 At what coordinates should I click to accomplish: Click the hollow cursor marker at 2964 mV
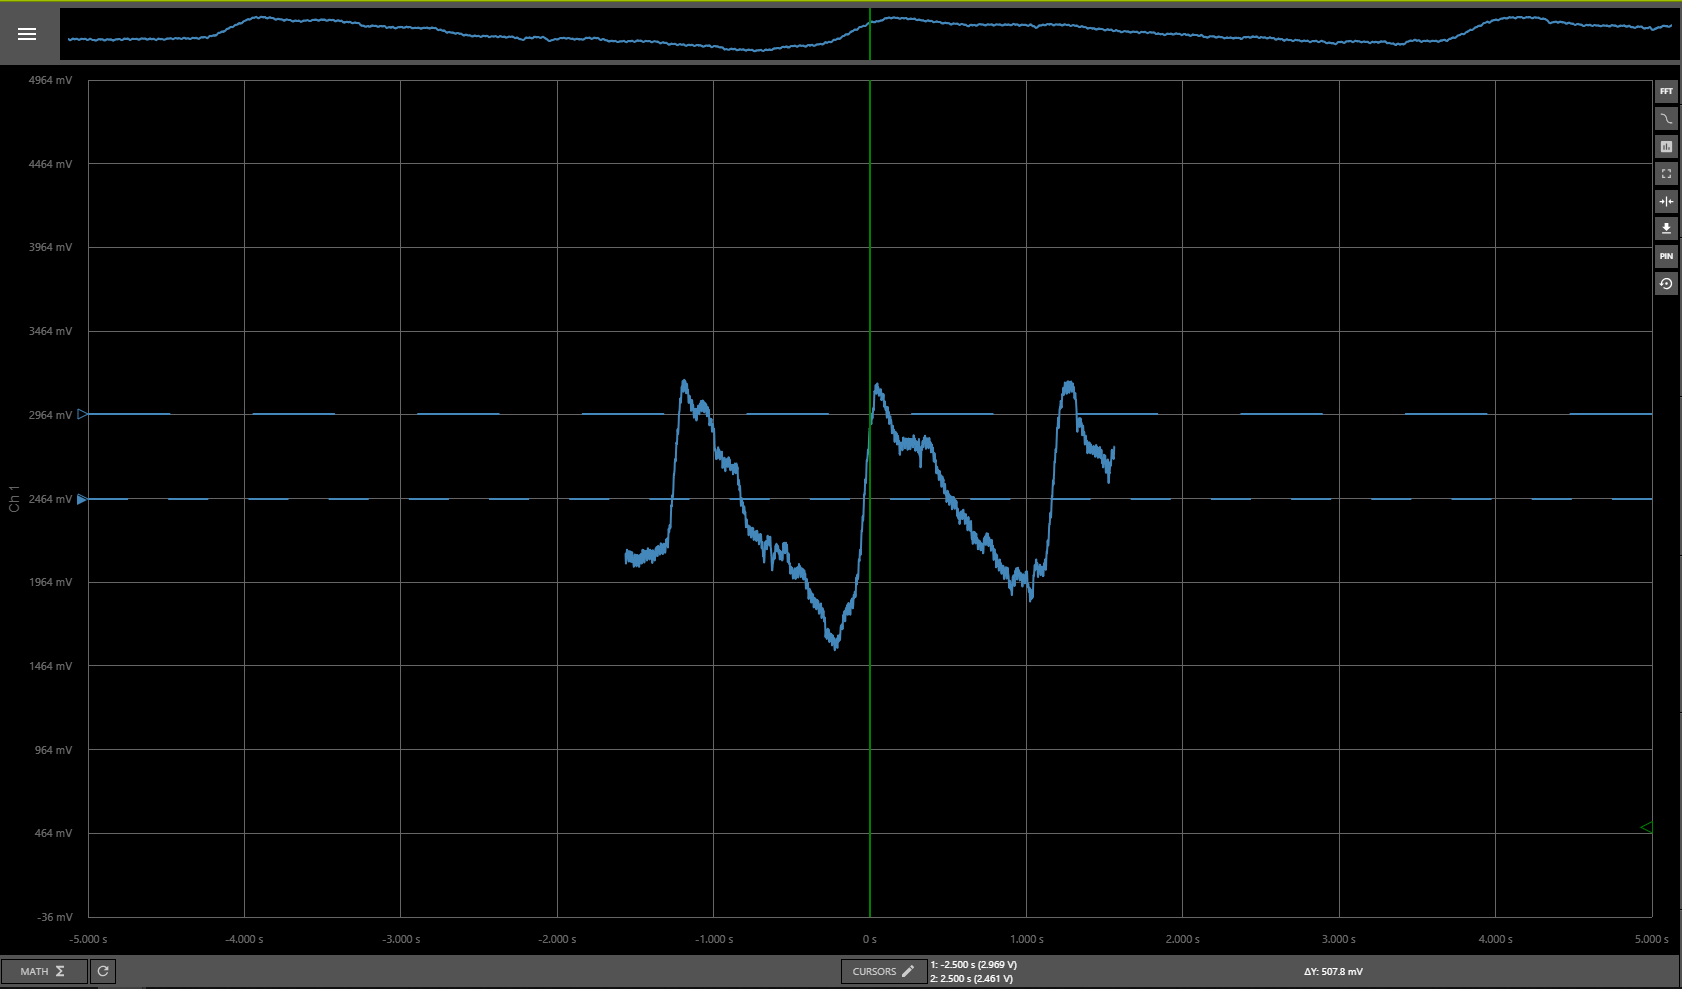82,414
